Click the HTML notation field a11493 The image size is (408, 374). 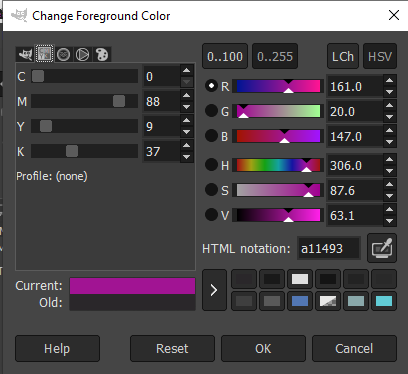point(329,248)
